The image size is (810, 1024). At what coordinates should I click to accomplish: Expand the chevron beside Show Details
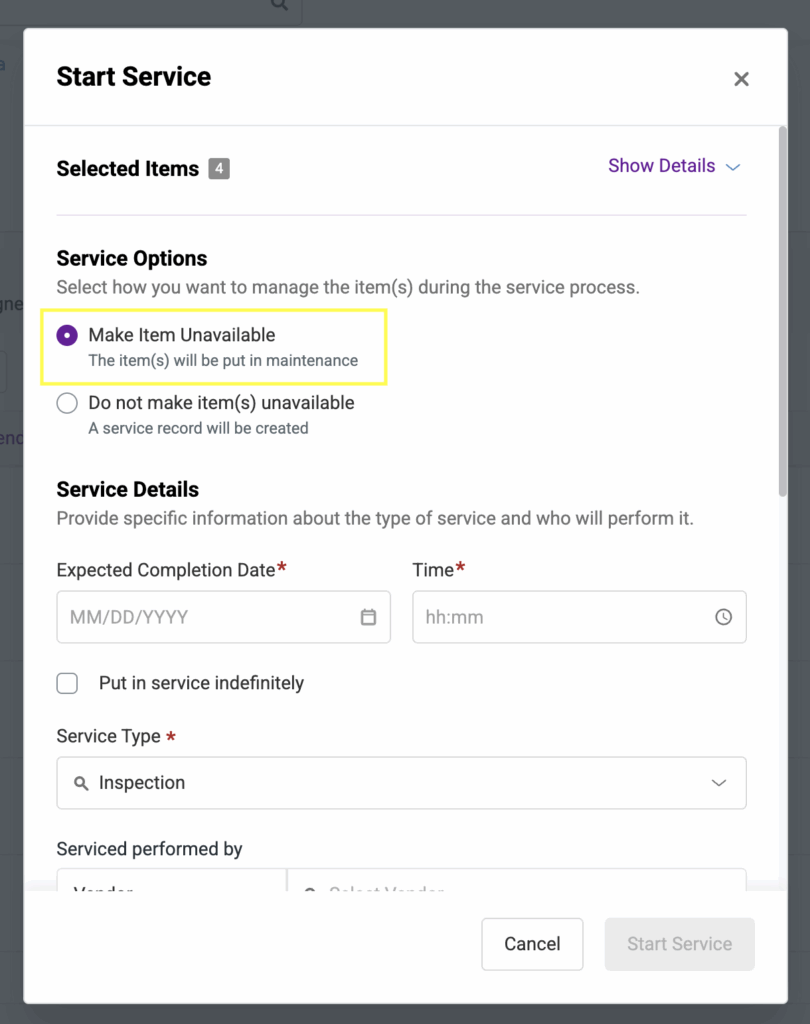[733, 167]
